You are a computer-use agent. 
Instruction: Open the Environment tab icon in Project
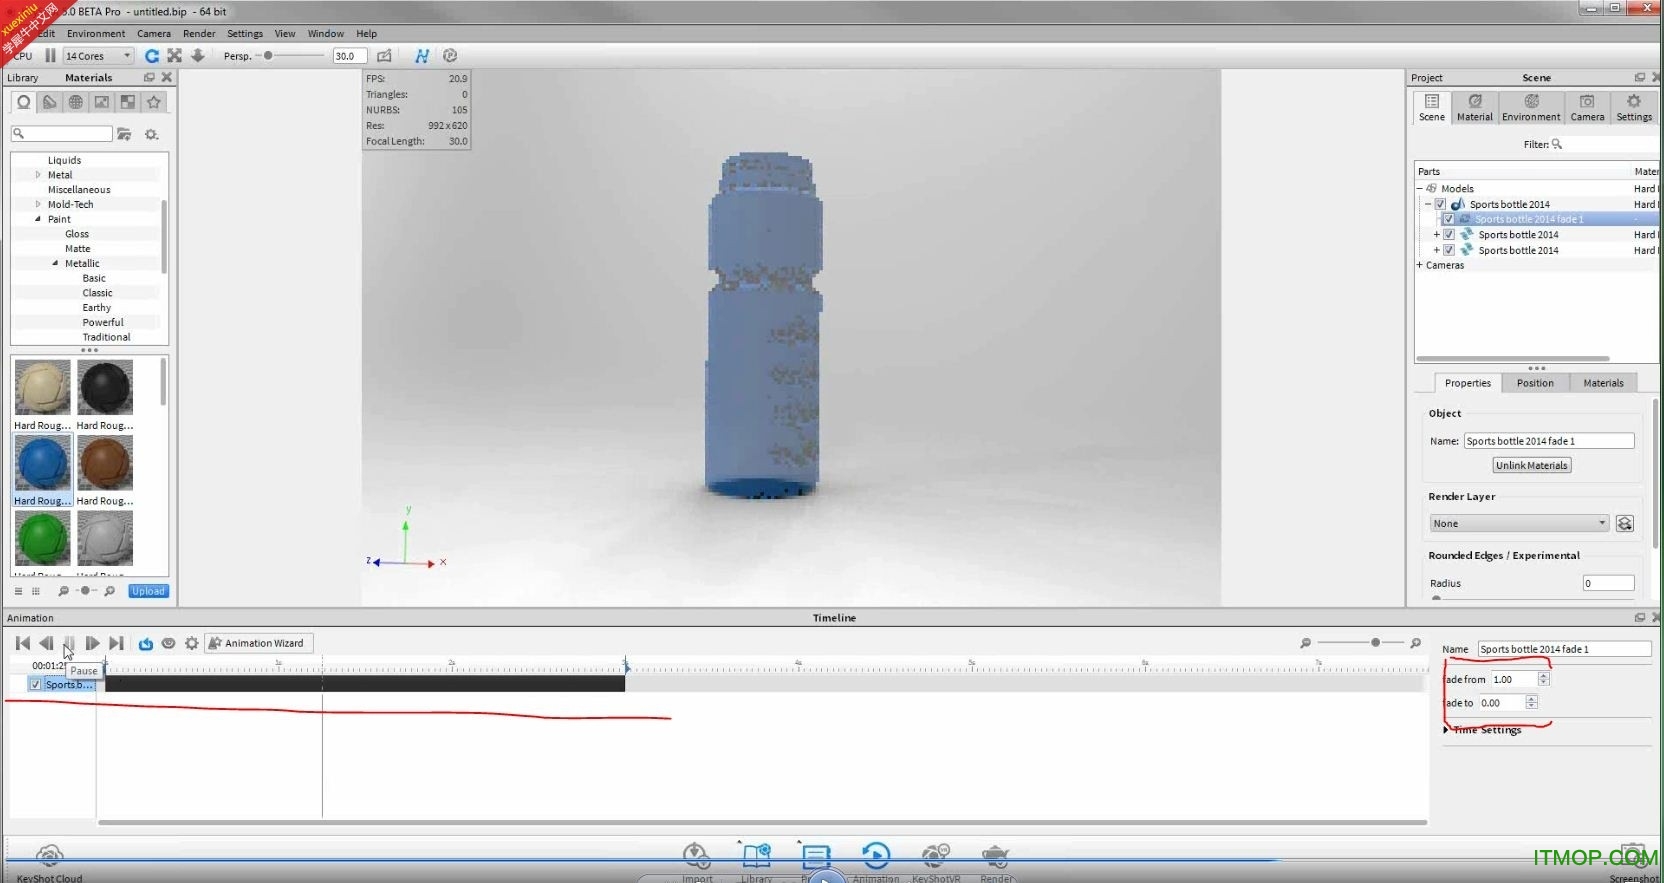click(1530, 107)
